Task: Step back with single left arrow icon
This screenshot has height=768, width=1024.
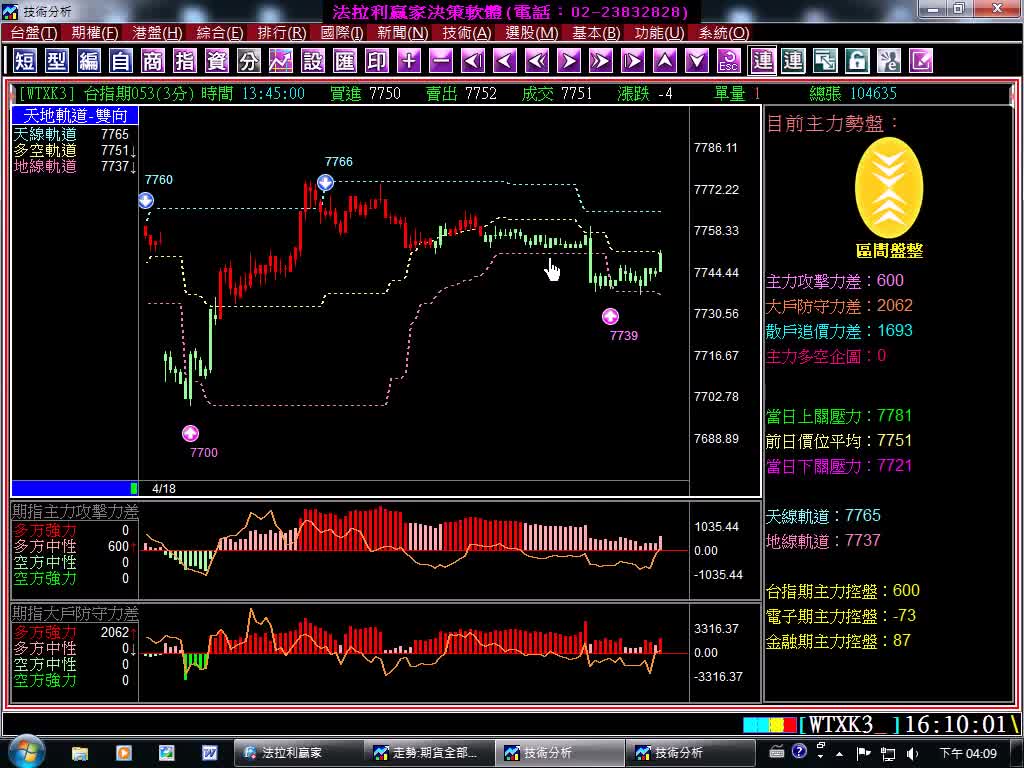Action: 505,61
